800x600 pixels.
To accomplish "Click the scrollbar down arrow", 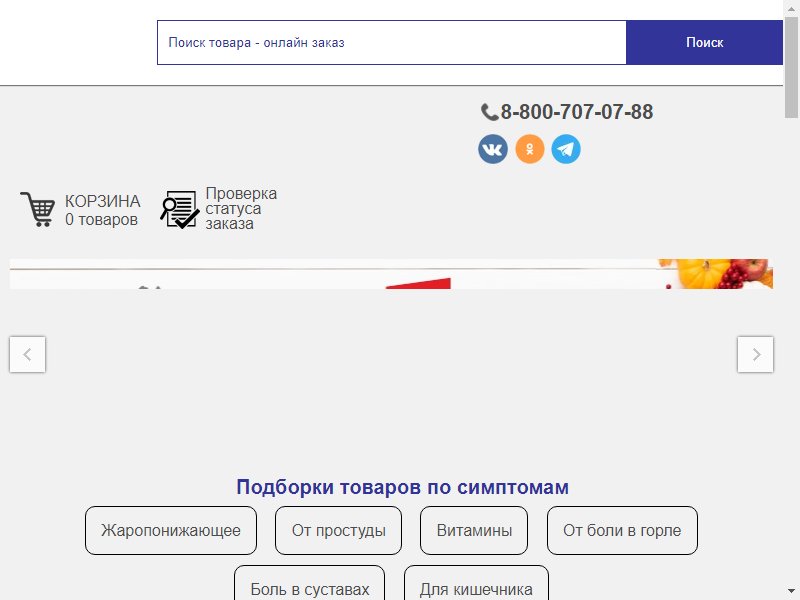I will click(791, 592).
